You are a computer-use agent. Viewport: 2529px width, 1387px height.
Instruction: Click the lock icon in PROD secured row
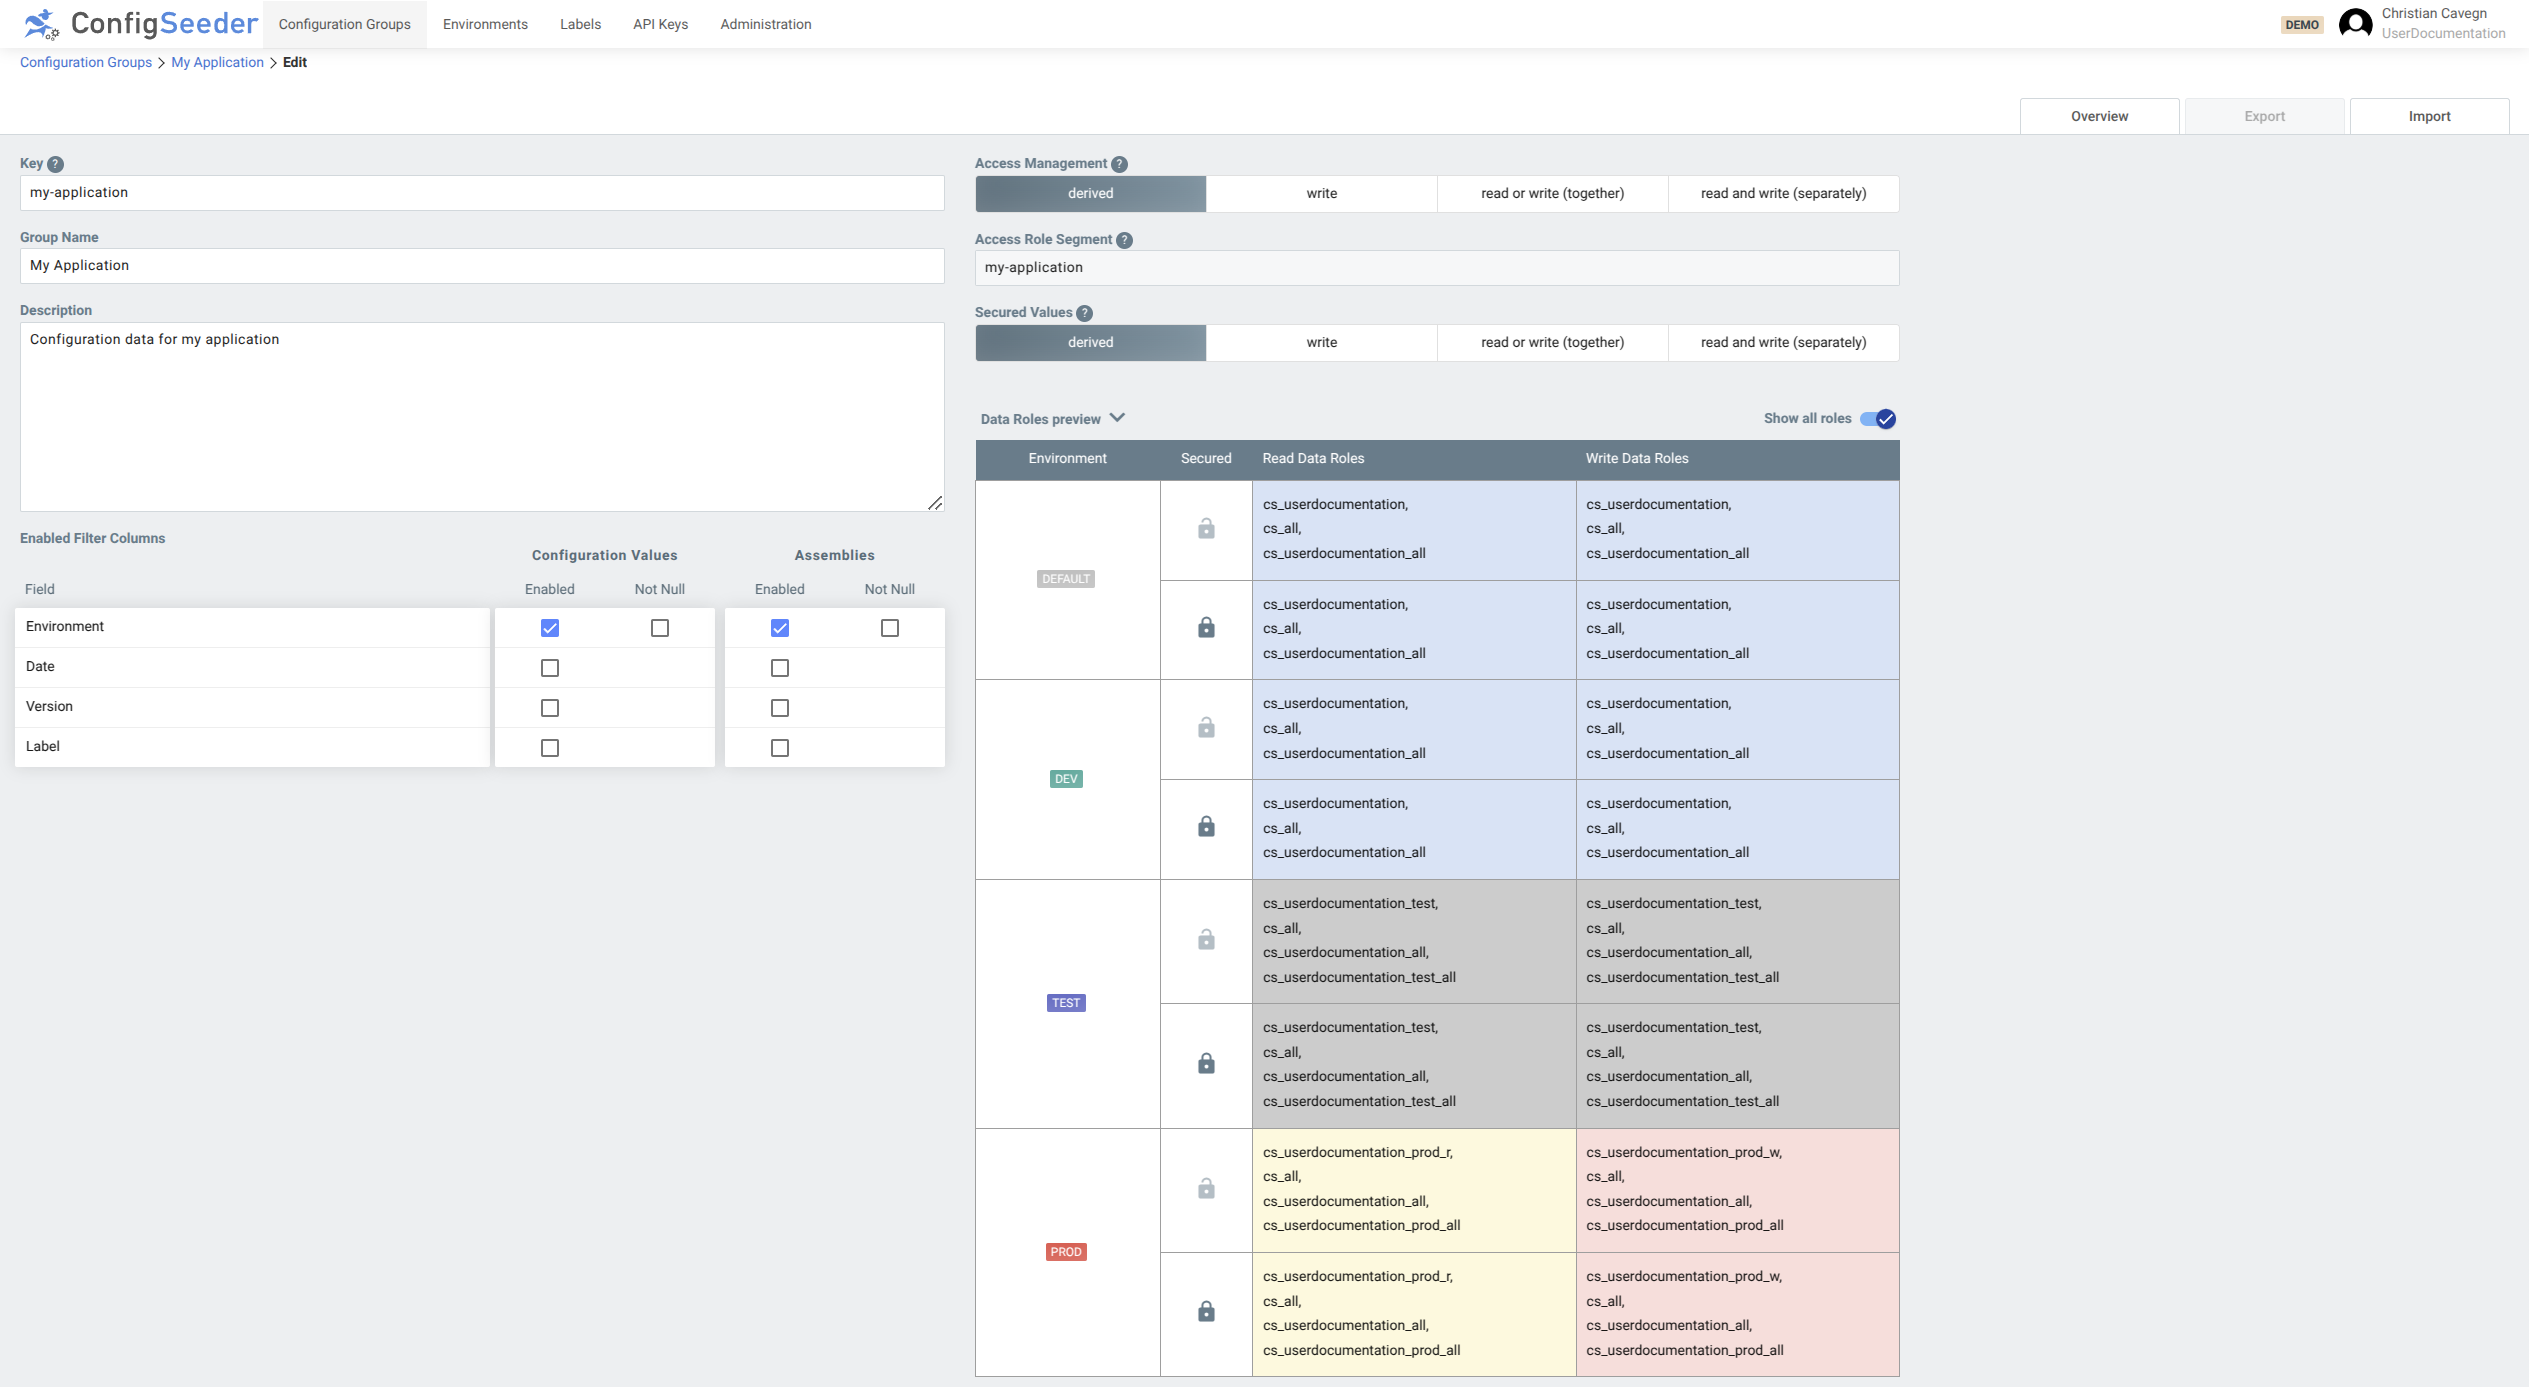click(x=1205, y=1311)
